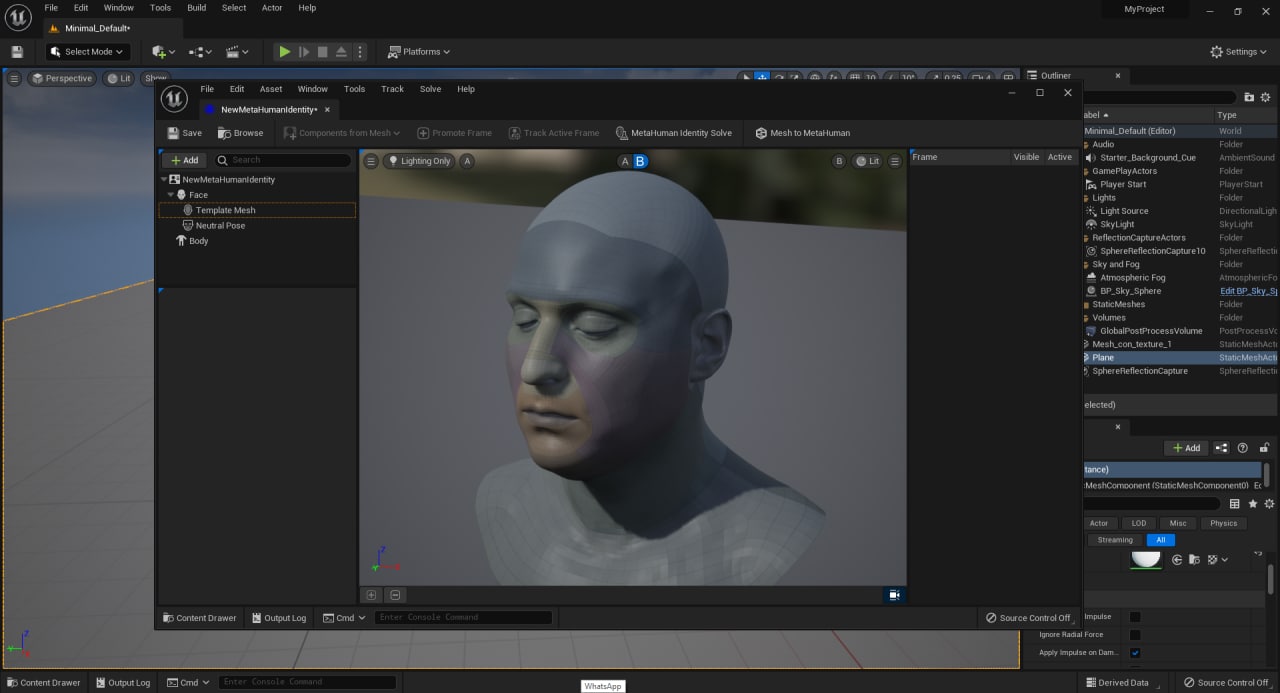Click the minus zoom button below the identity viewport

[395, 595]
